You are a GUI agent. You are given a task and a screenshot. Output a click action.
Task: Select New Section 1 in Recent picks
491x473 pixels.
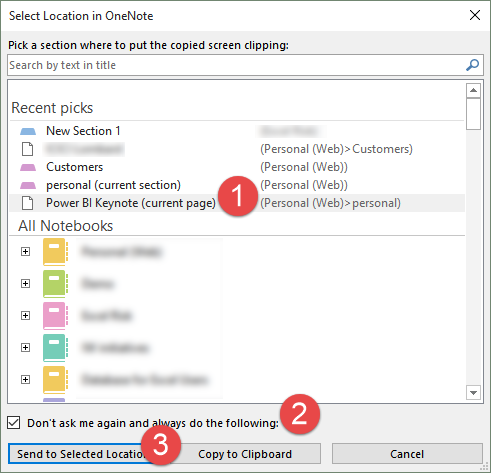tap(237, 131)
